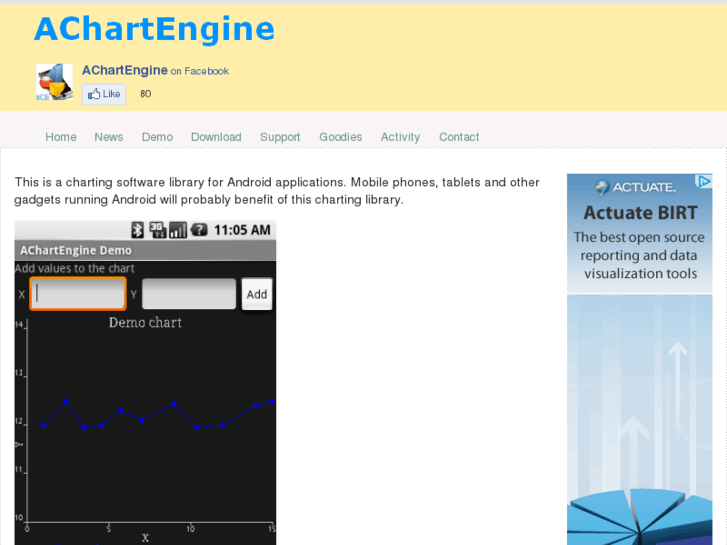The image size is (727, 545).
Task: Click the AChartEngine page logo thumbnail
Action: [x=54, y=82]
